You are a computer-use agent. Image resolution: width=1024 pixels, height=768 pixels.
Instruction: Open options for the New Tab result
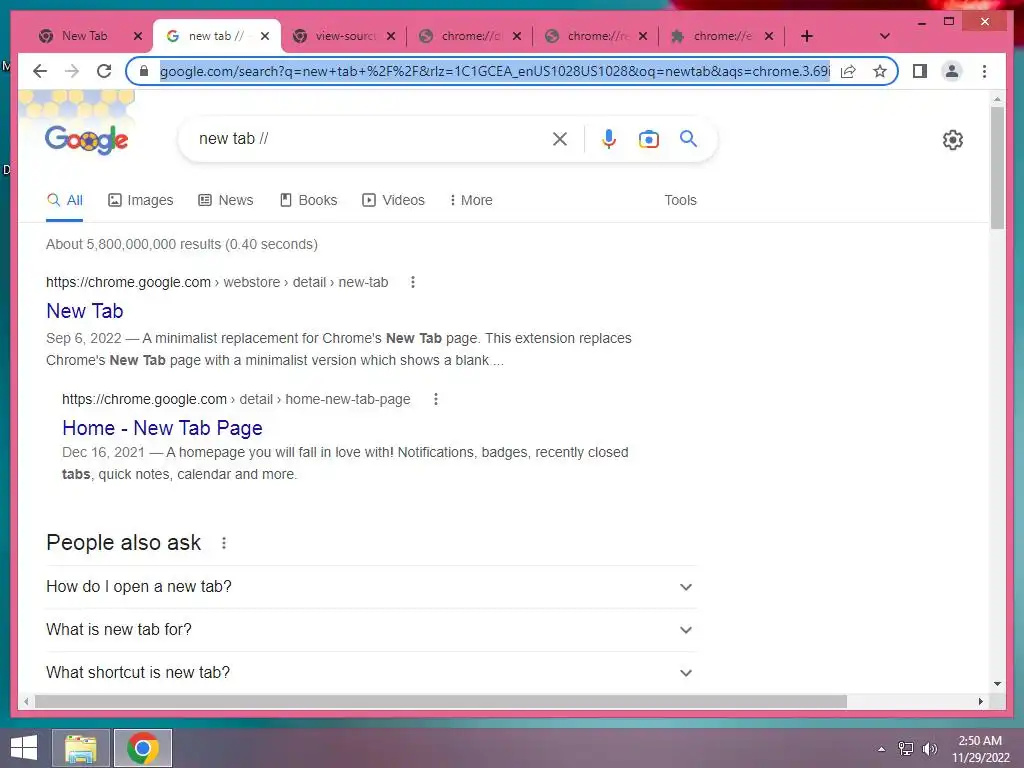coord(413,282)
